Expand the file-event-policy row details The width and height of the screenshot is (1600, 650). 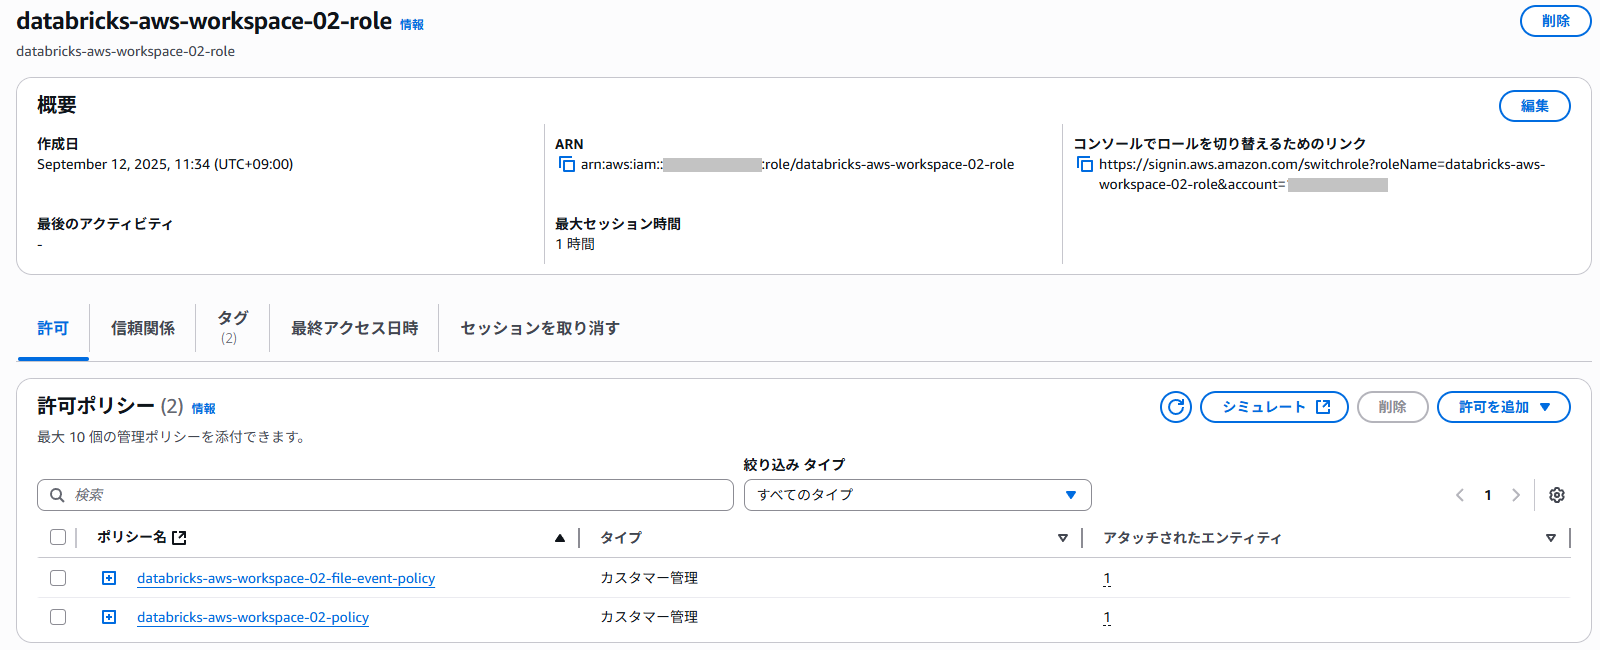(x=109, y=578)
